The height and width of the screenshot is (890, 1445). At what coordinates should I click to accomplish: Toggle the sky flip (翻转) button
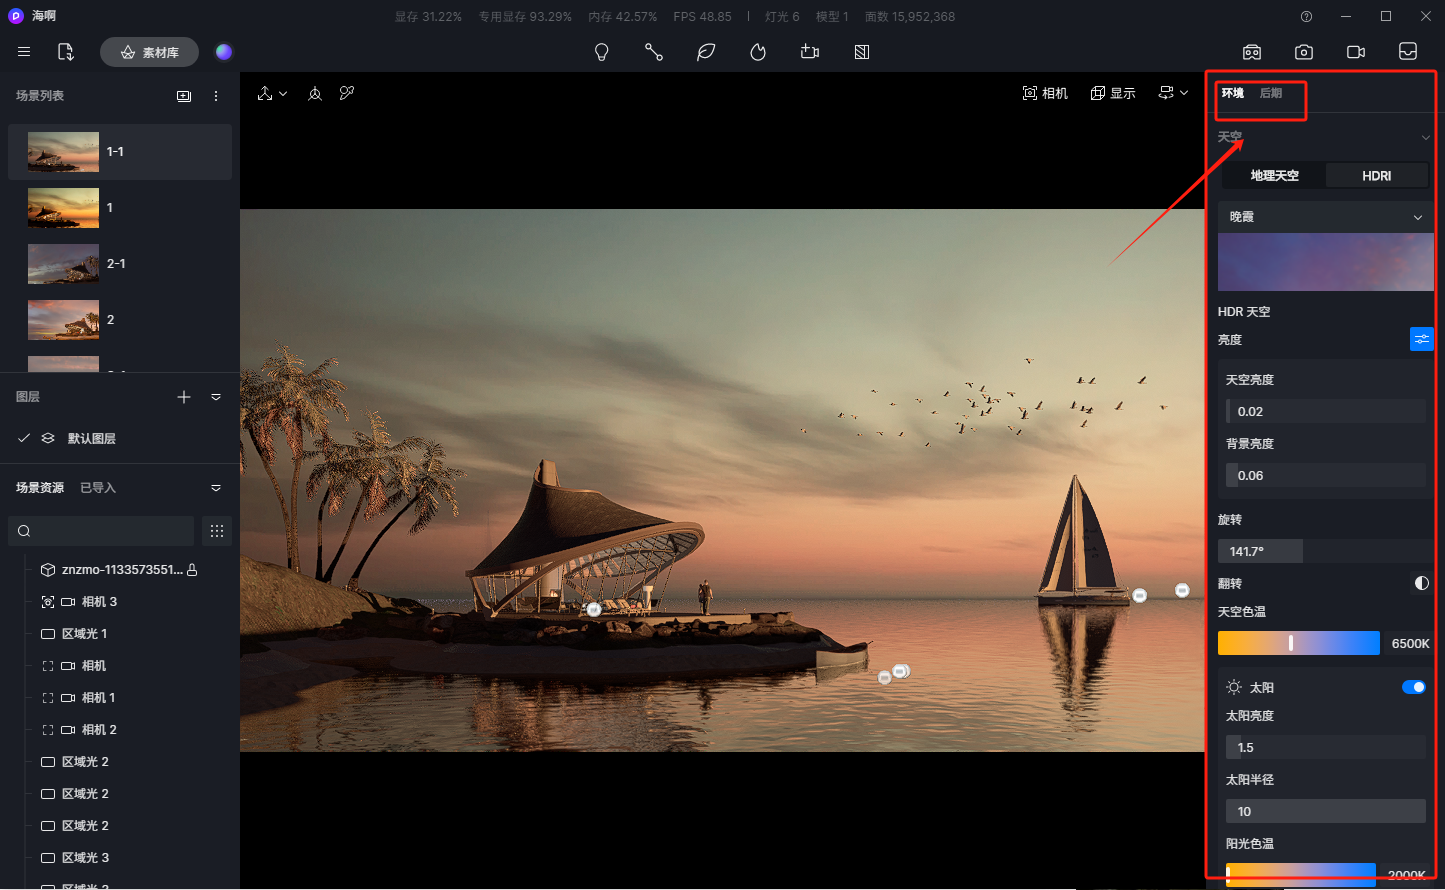(1421, 583)
